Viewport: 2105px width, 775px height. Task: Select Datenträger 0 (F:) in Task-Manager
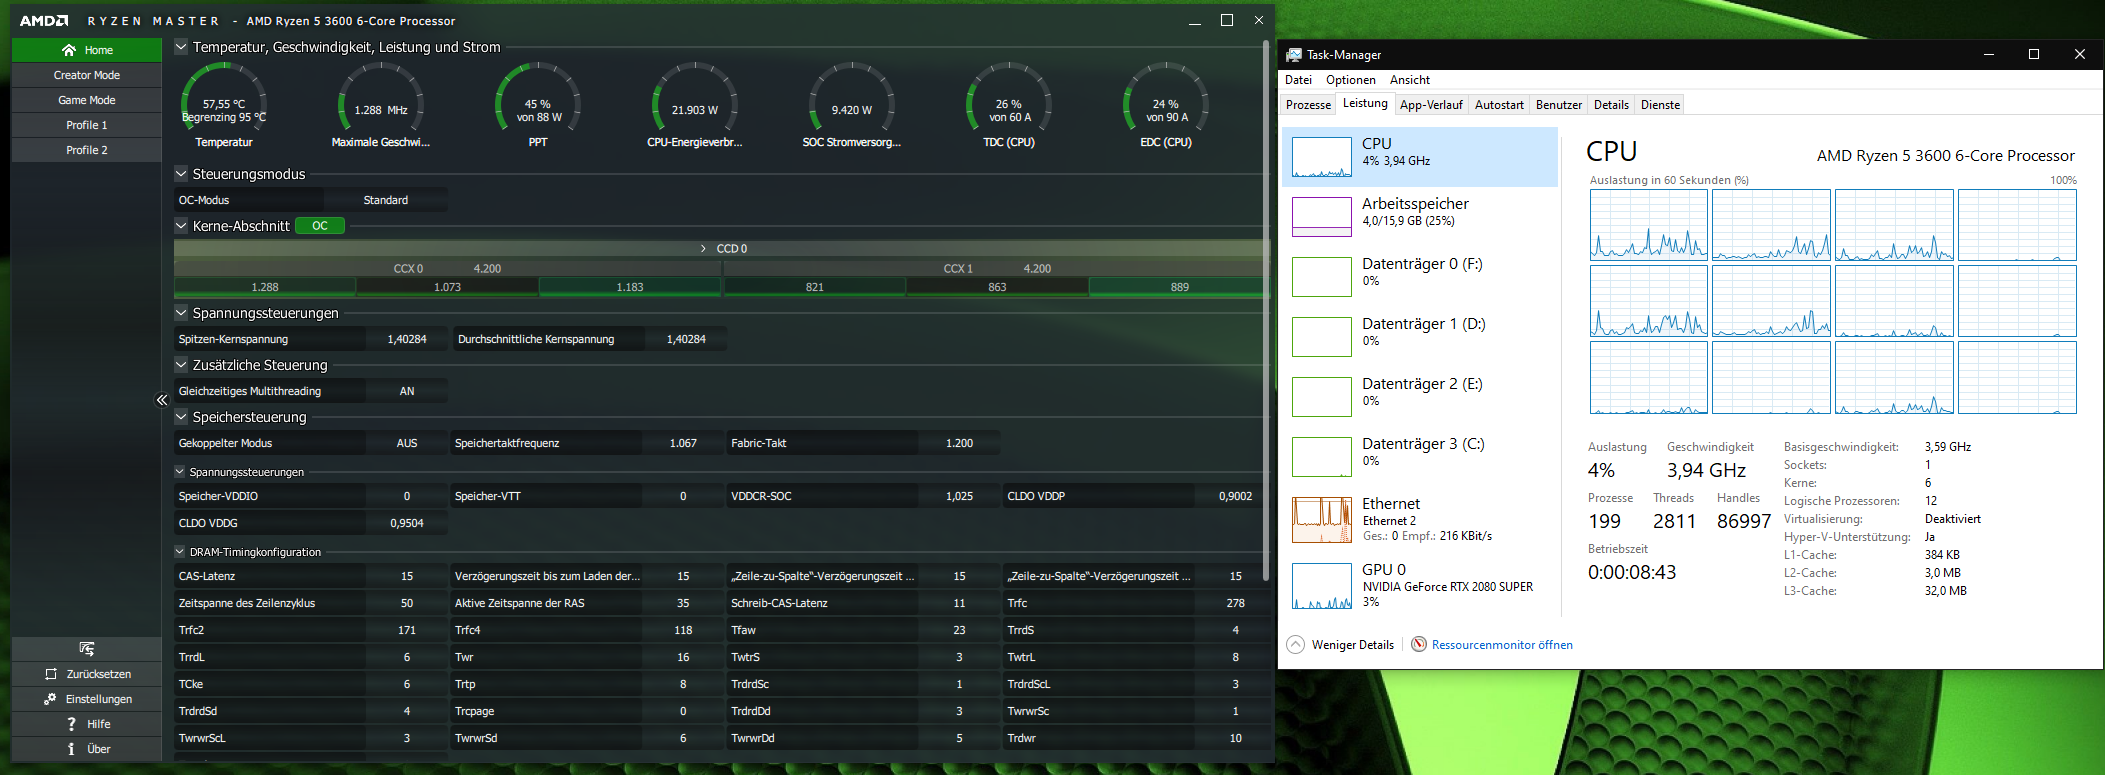tap(1420, 276)
